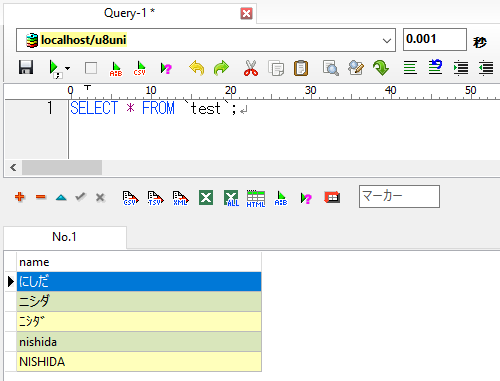
Task: Click the format-undo icon with blue arrow
Action: point(435,67)
